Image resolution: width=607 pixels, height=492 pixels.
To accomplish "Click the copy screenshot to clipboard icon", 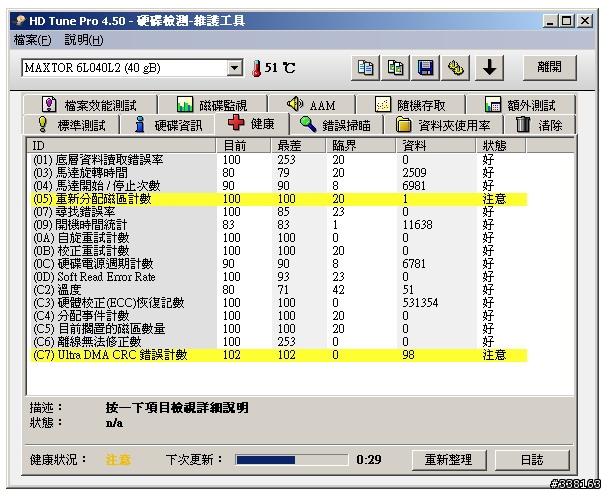I will [395, 68].
